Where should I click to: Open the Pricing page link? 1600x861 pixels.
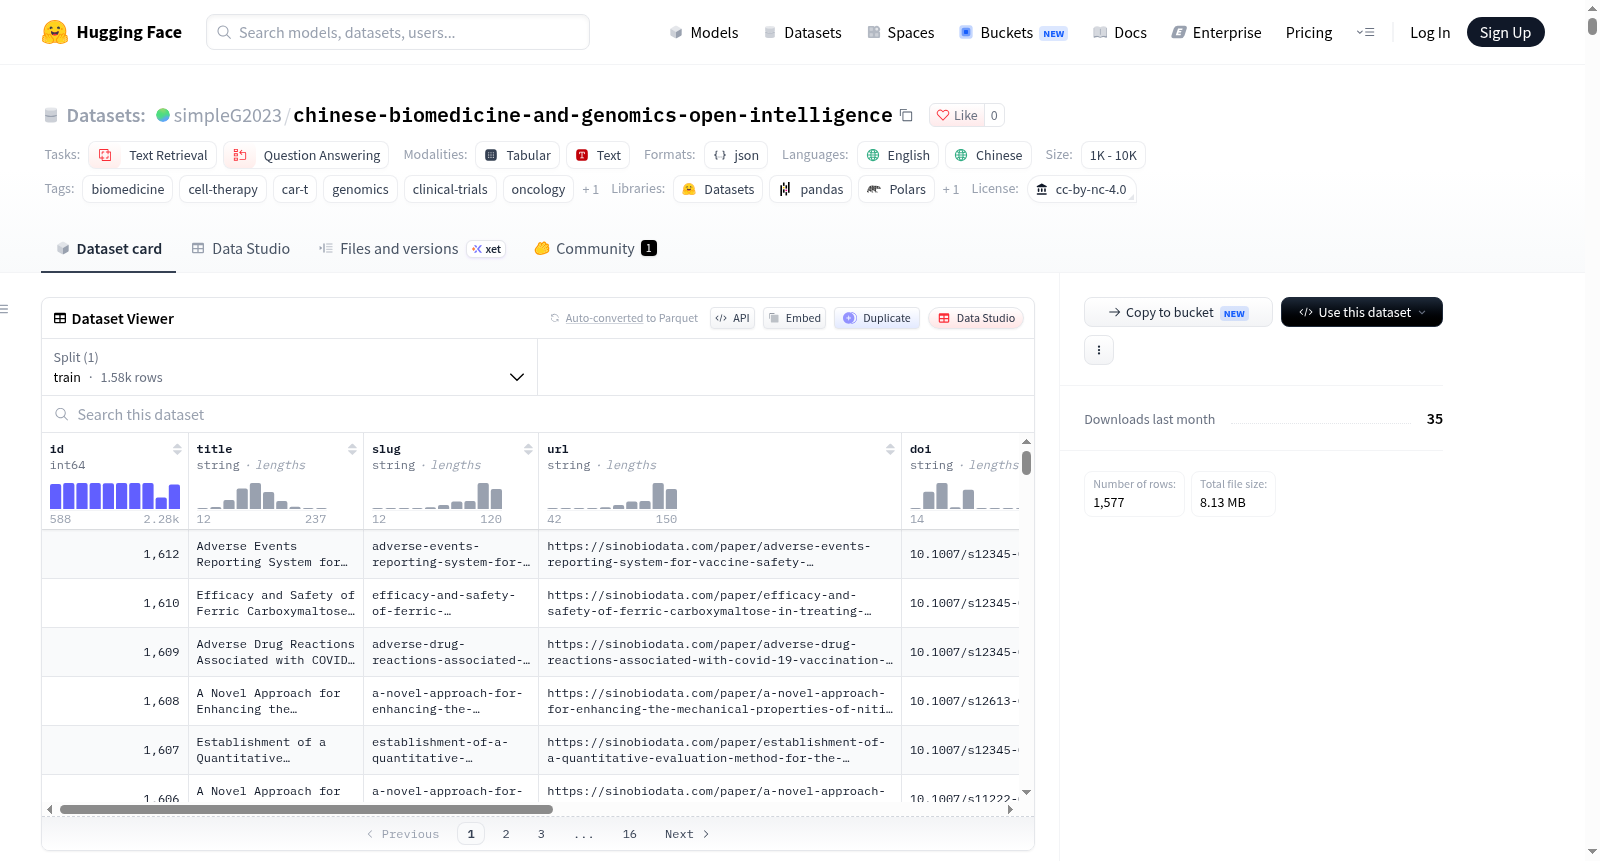click(1309, 32)
